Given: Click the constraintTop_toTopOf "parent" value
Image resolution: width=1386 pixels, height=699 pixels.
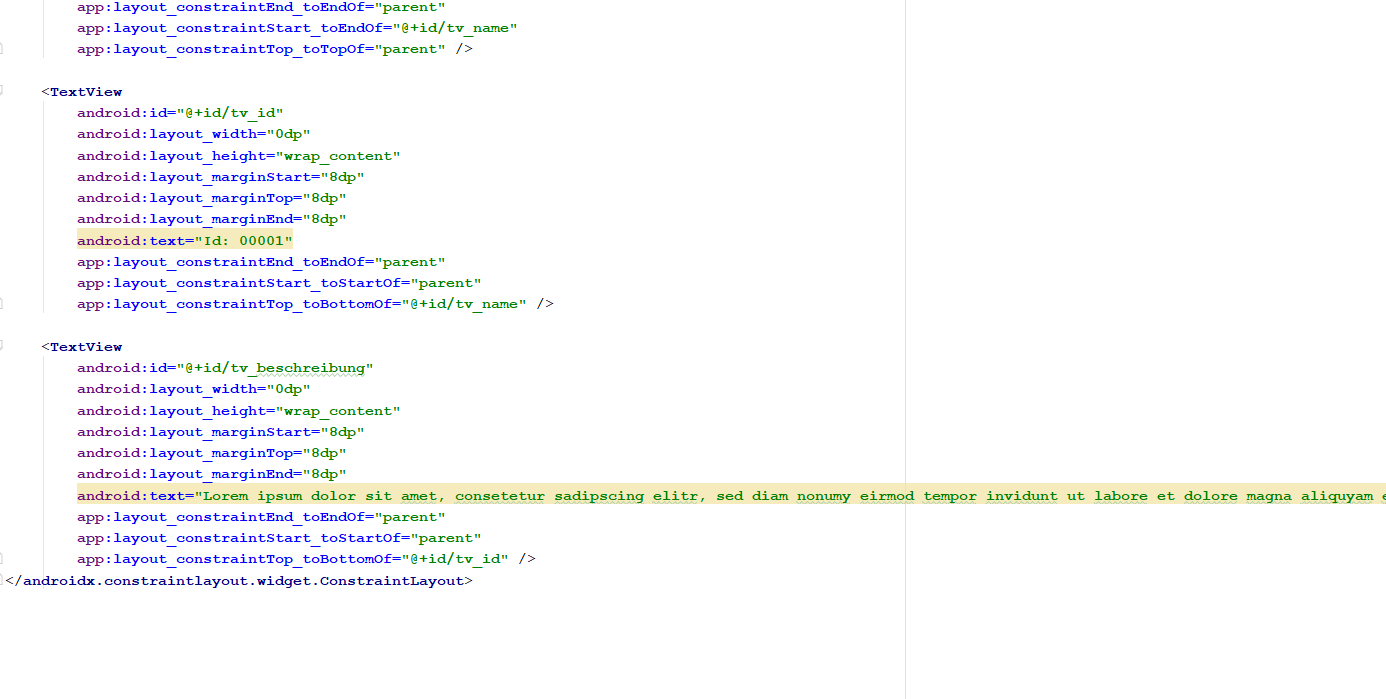Looking at the screenshot, I should point(410,49).
